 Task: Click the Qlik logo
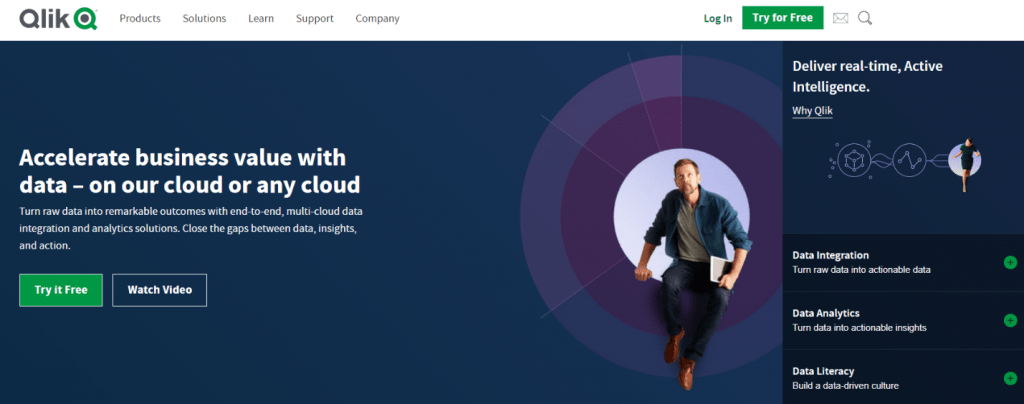pos(58,18)
